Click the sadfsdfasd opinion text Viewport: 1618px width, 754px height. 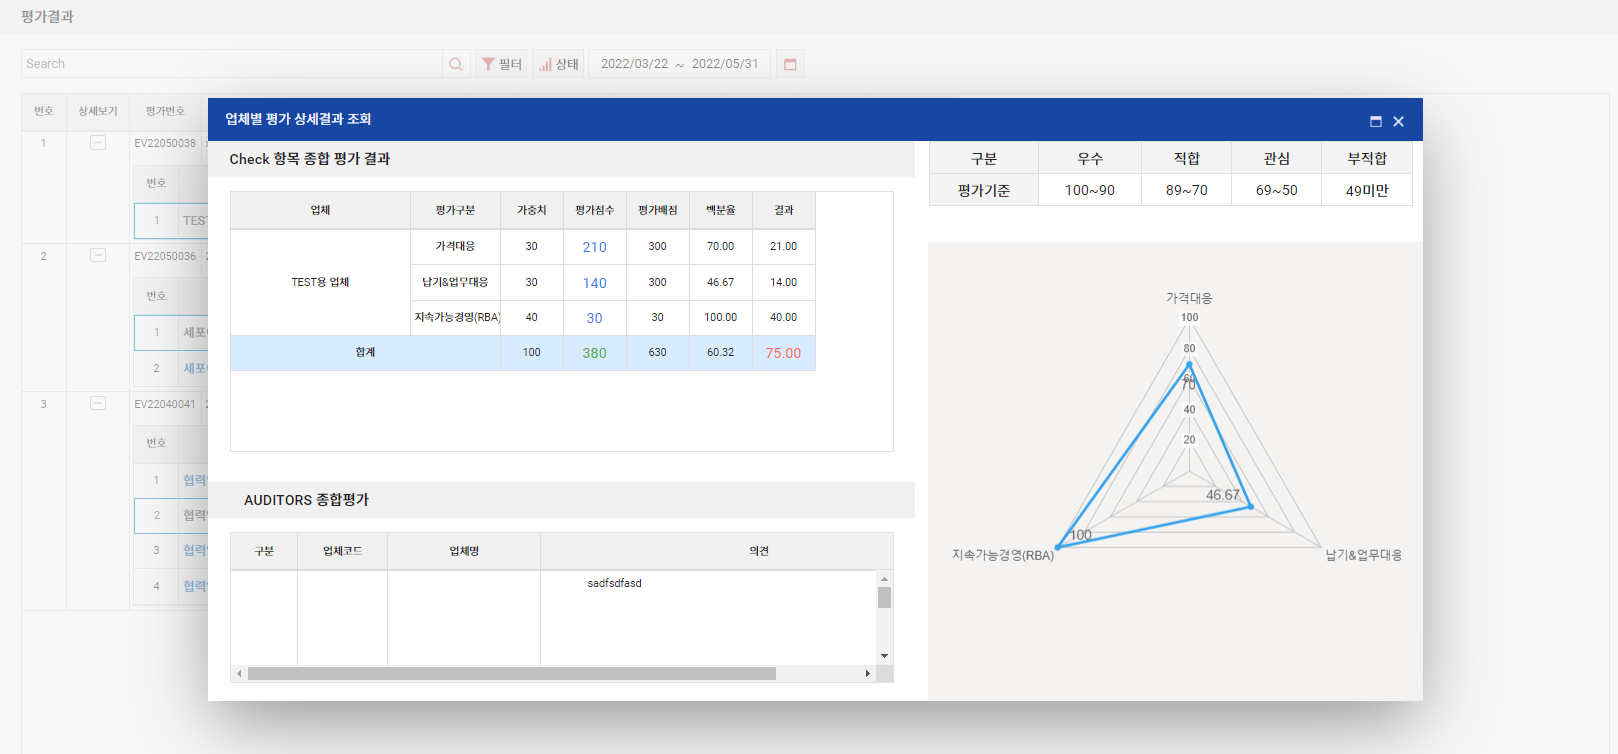615,583
